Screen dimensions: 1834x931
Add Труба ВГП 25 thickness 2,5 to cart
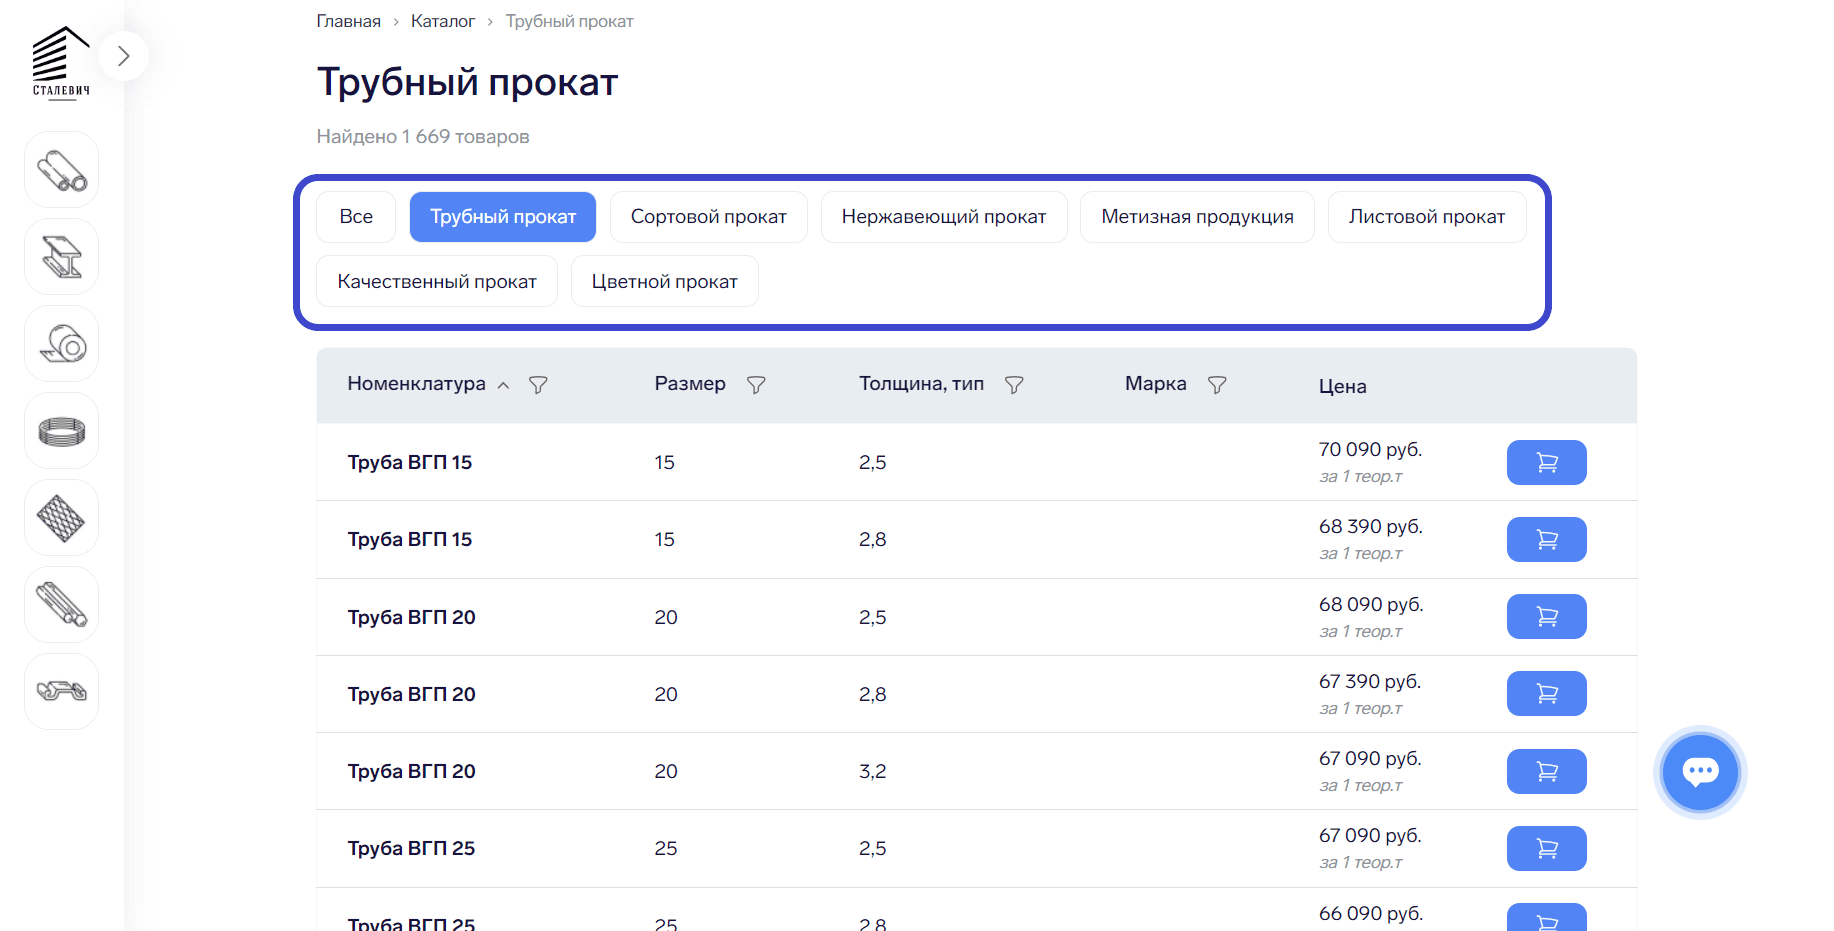pyautogui.click(x=1547, y=848)
